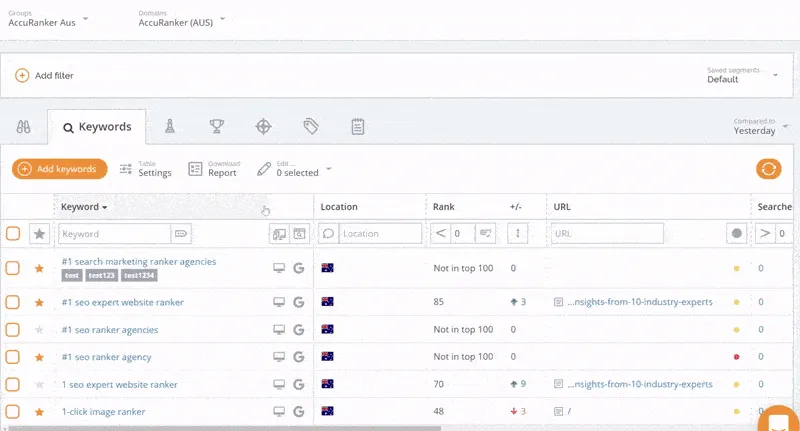
Task: Click the orange refresh button
Action: 768,169
